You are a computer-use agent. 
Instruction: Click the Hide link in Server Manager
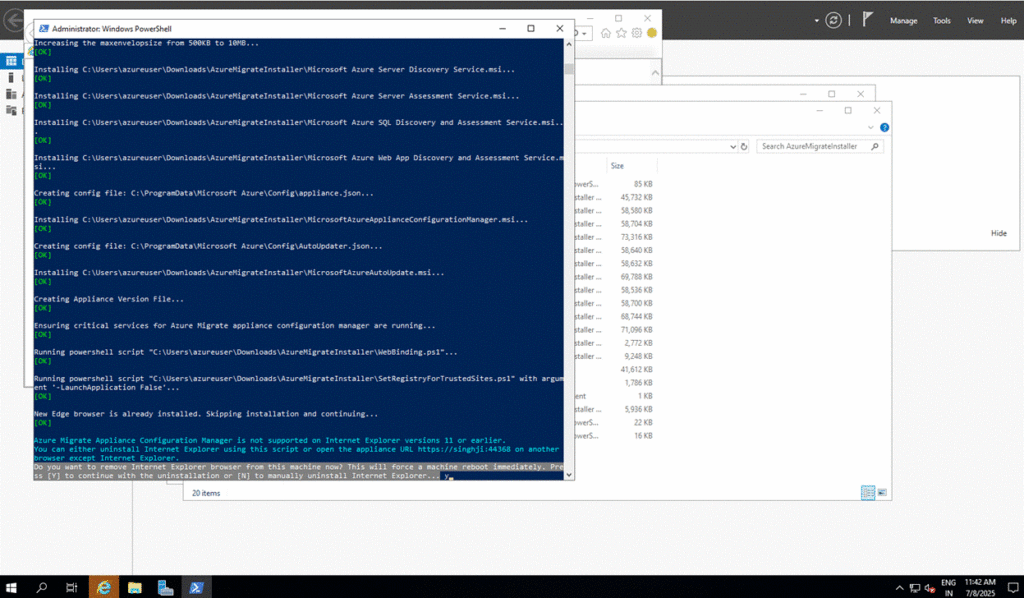[x=998, y=233]
